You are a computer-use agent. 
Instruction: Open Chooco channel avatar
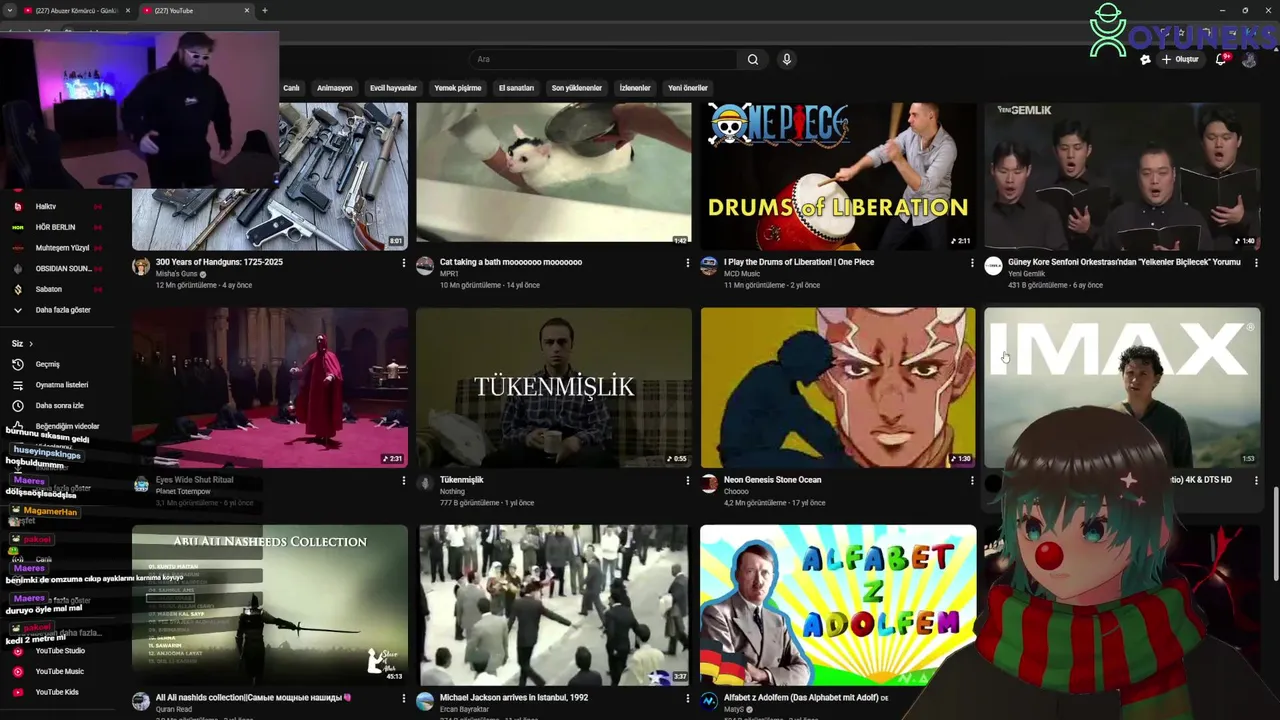point(709,484)
